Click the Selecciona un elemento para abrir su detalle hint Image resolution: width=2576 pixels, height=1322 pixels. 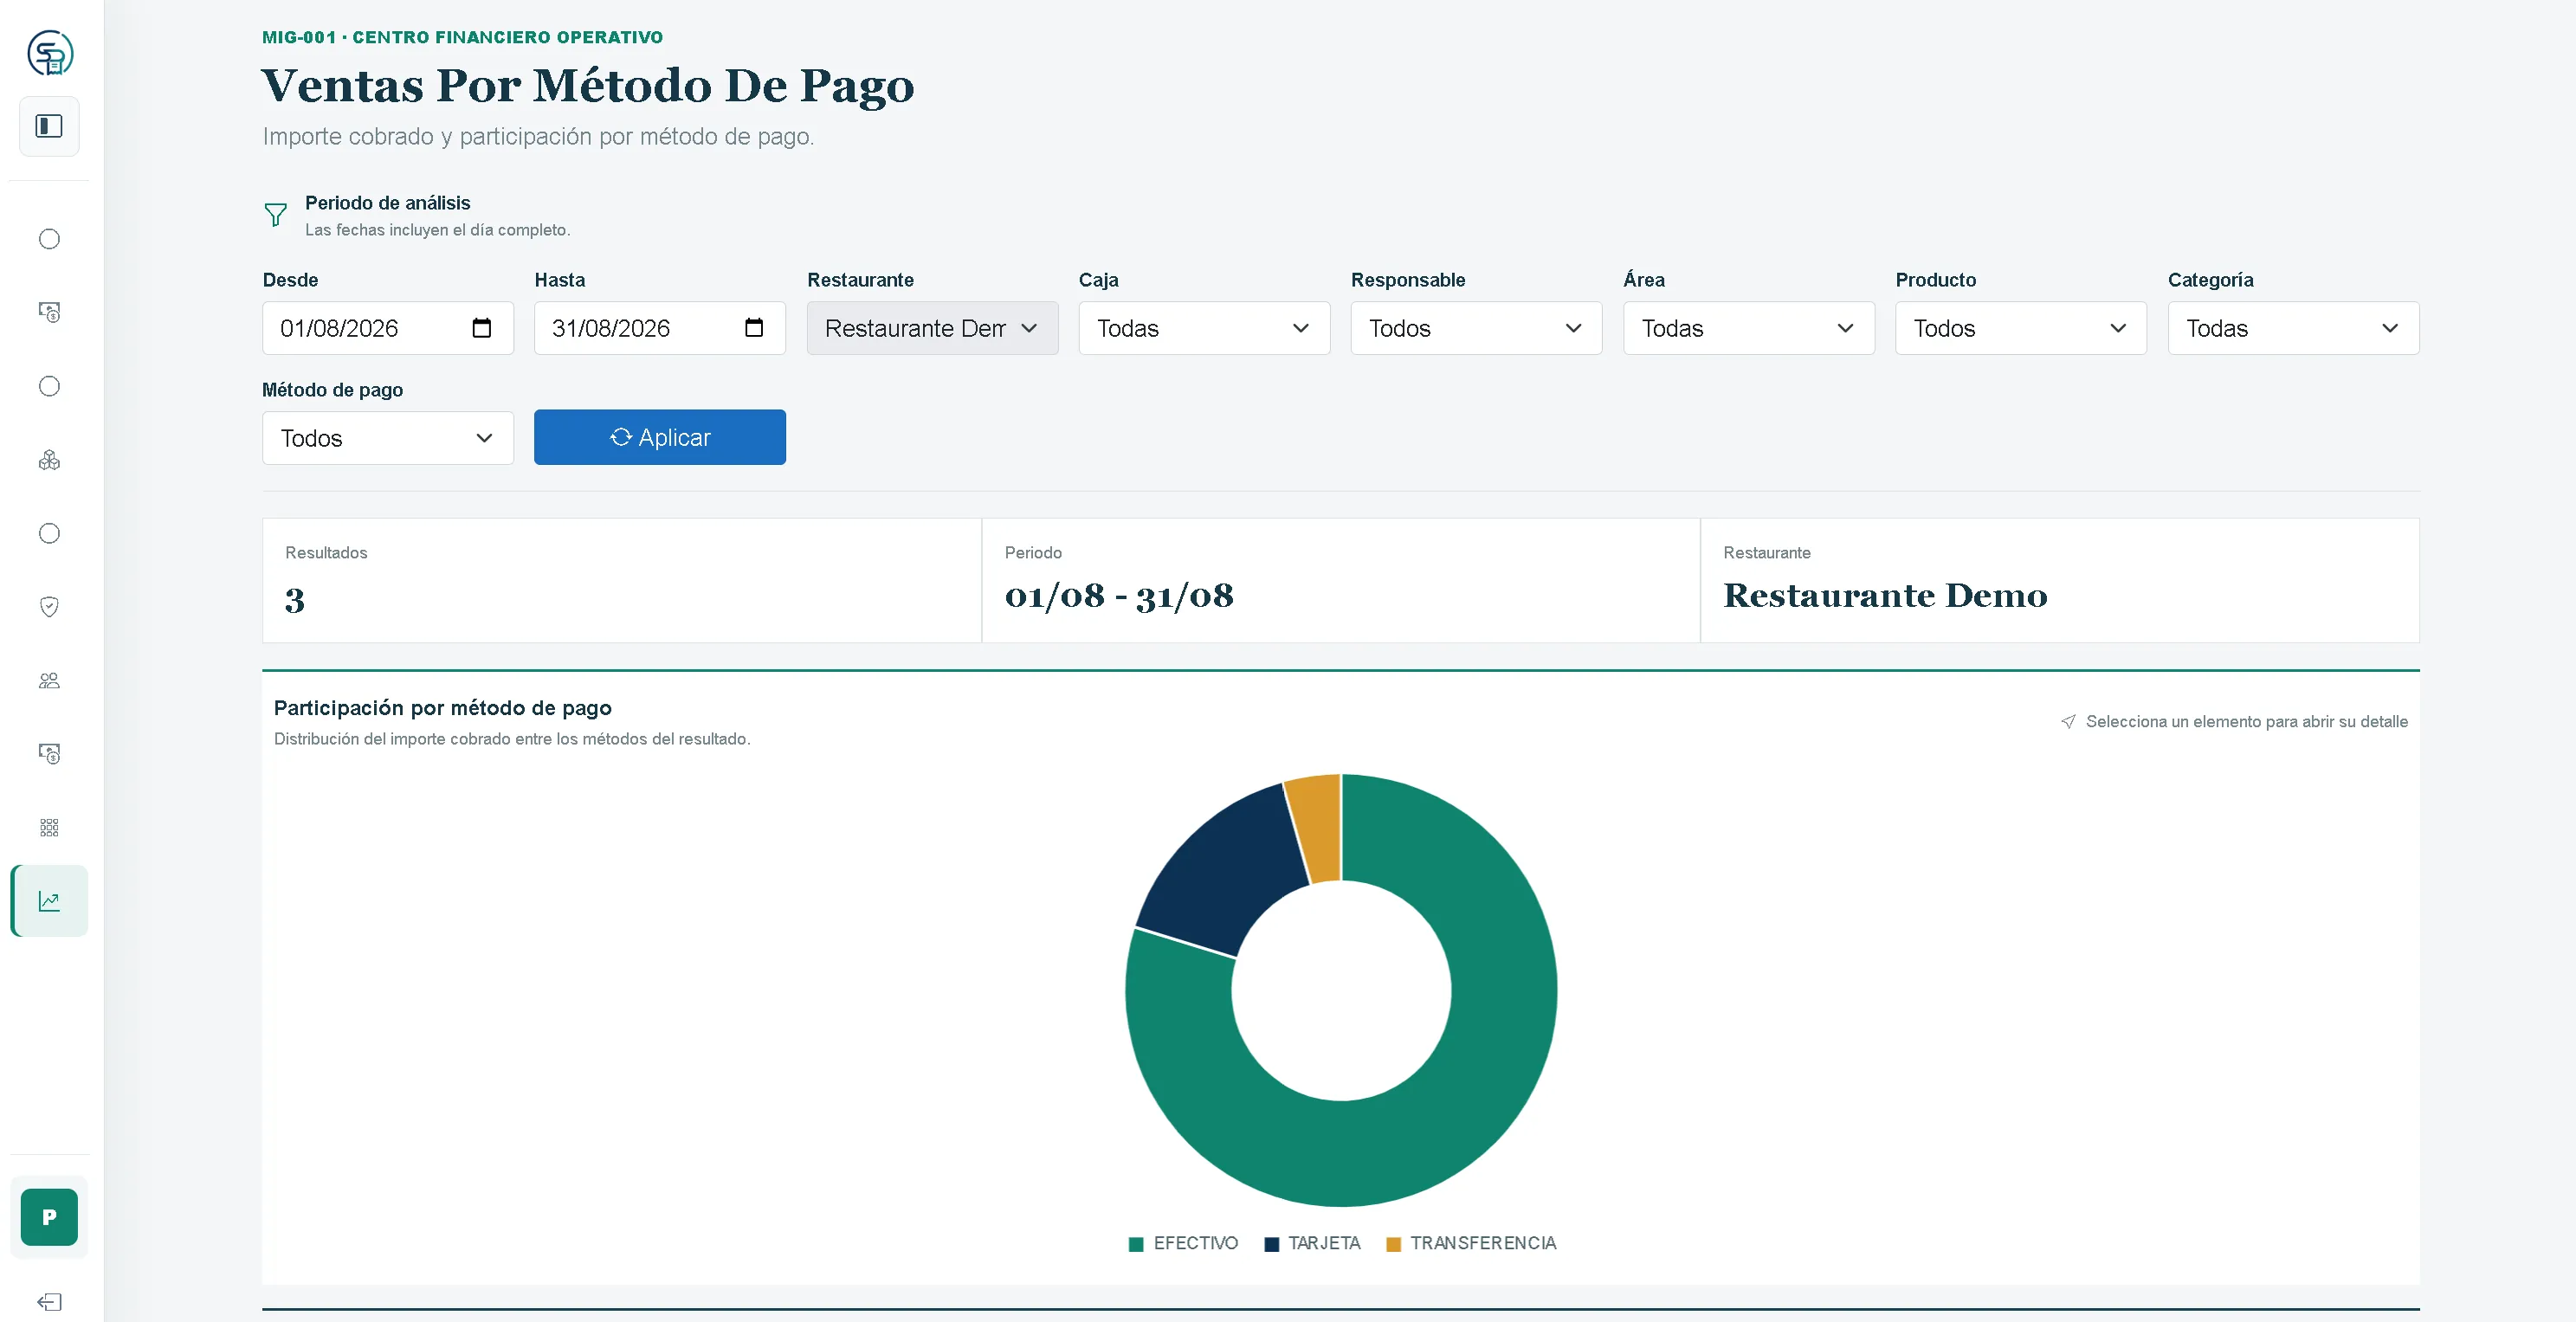(2246, 722)
